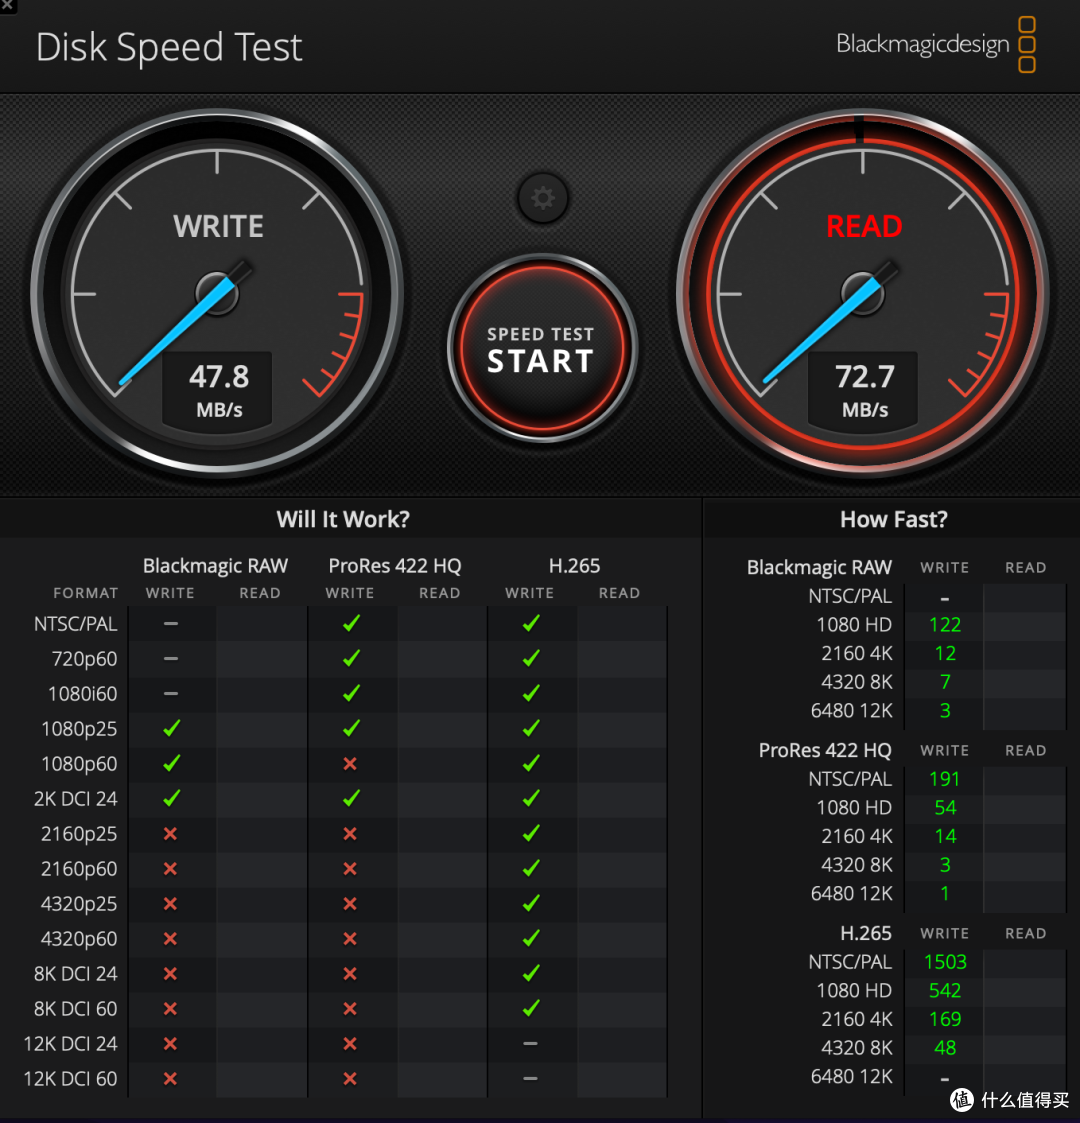This screenshot has height=1123, width=1080.
Task: Click the ProRes 422 HQ 191 write value
Action: pyautogui.click(x=944, y=779)
